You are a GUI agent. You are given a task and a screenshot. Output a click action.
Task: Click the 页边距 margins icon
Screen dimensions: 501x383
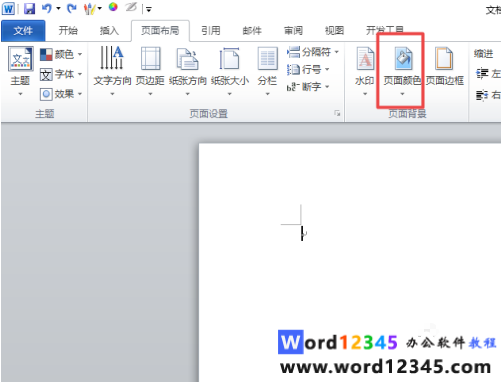pos(150,58)
